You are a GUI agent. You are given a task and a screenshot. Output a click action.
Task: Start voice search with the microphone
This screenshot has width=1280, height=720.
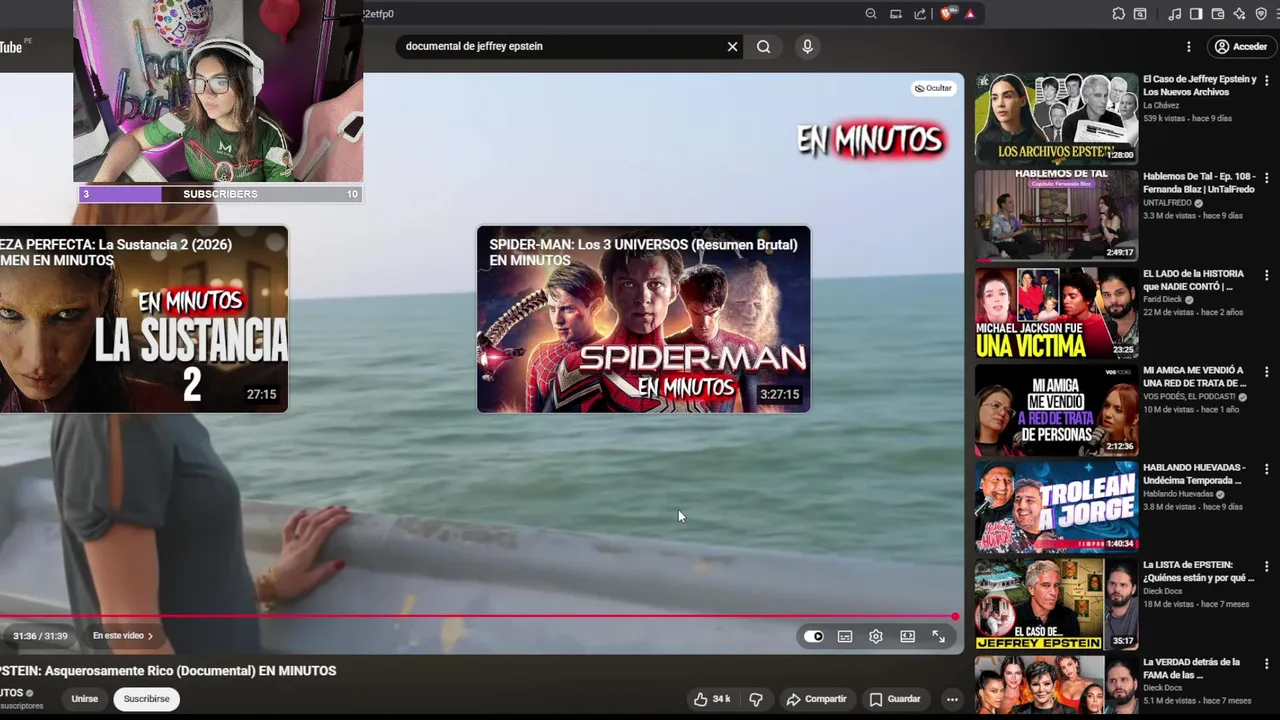coord(807,47)
